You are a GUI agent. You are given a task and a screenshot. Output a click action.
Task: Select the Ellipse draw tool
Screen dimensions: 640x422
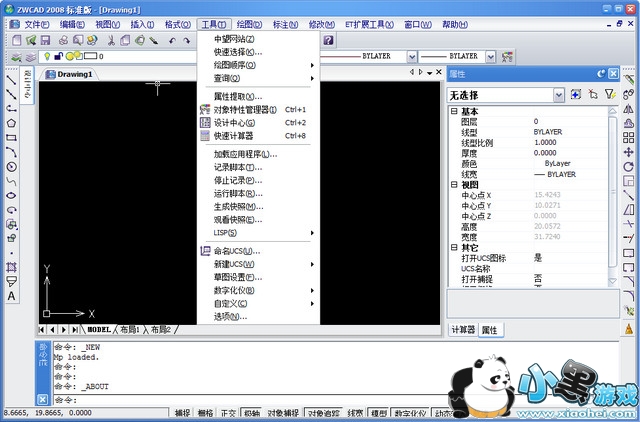[x=11, y=195]
